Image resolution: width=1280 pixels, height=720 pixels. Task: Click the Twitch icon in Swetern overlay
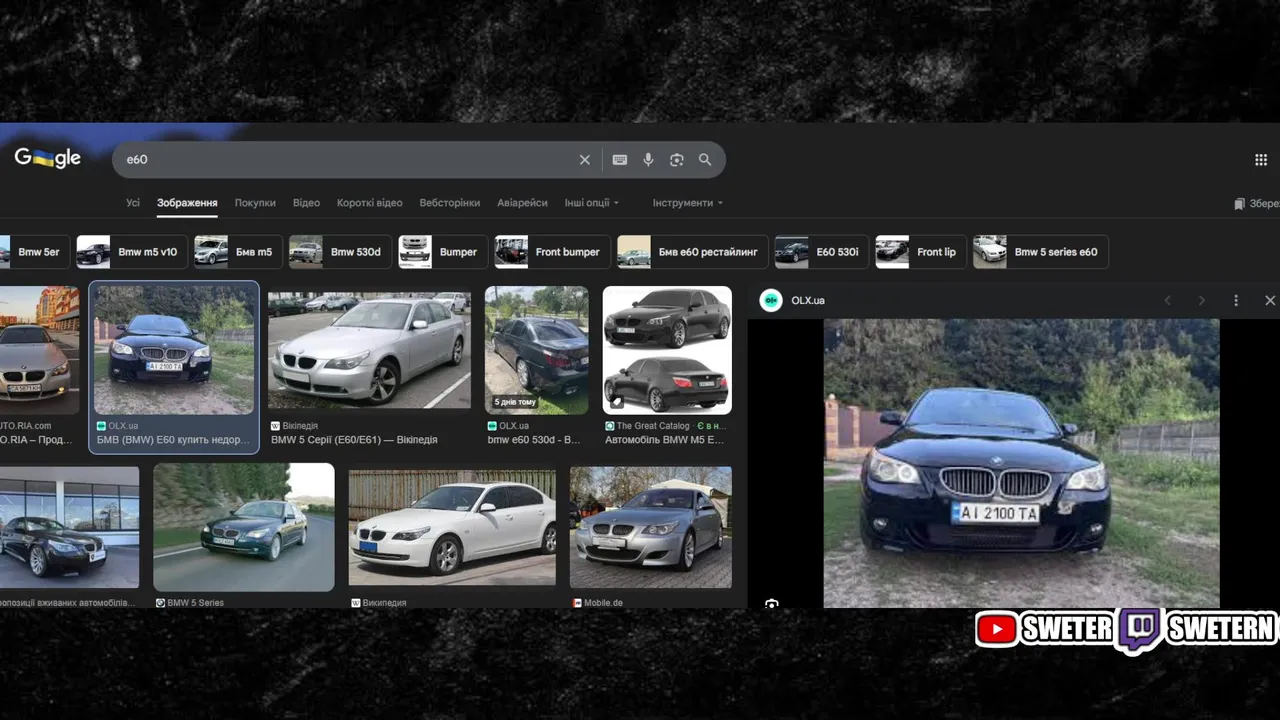click(1139, 629)
